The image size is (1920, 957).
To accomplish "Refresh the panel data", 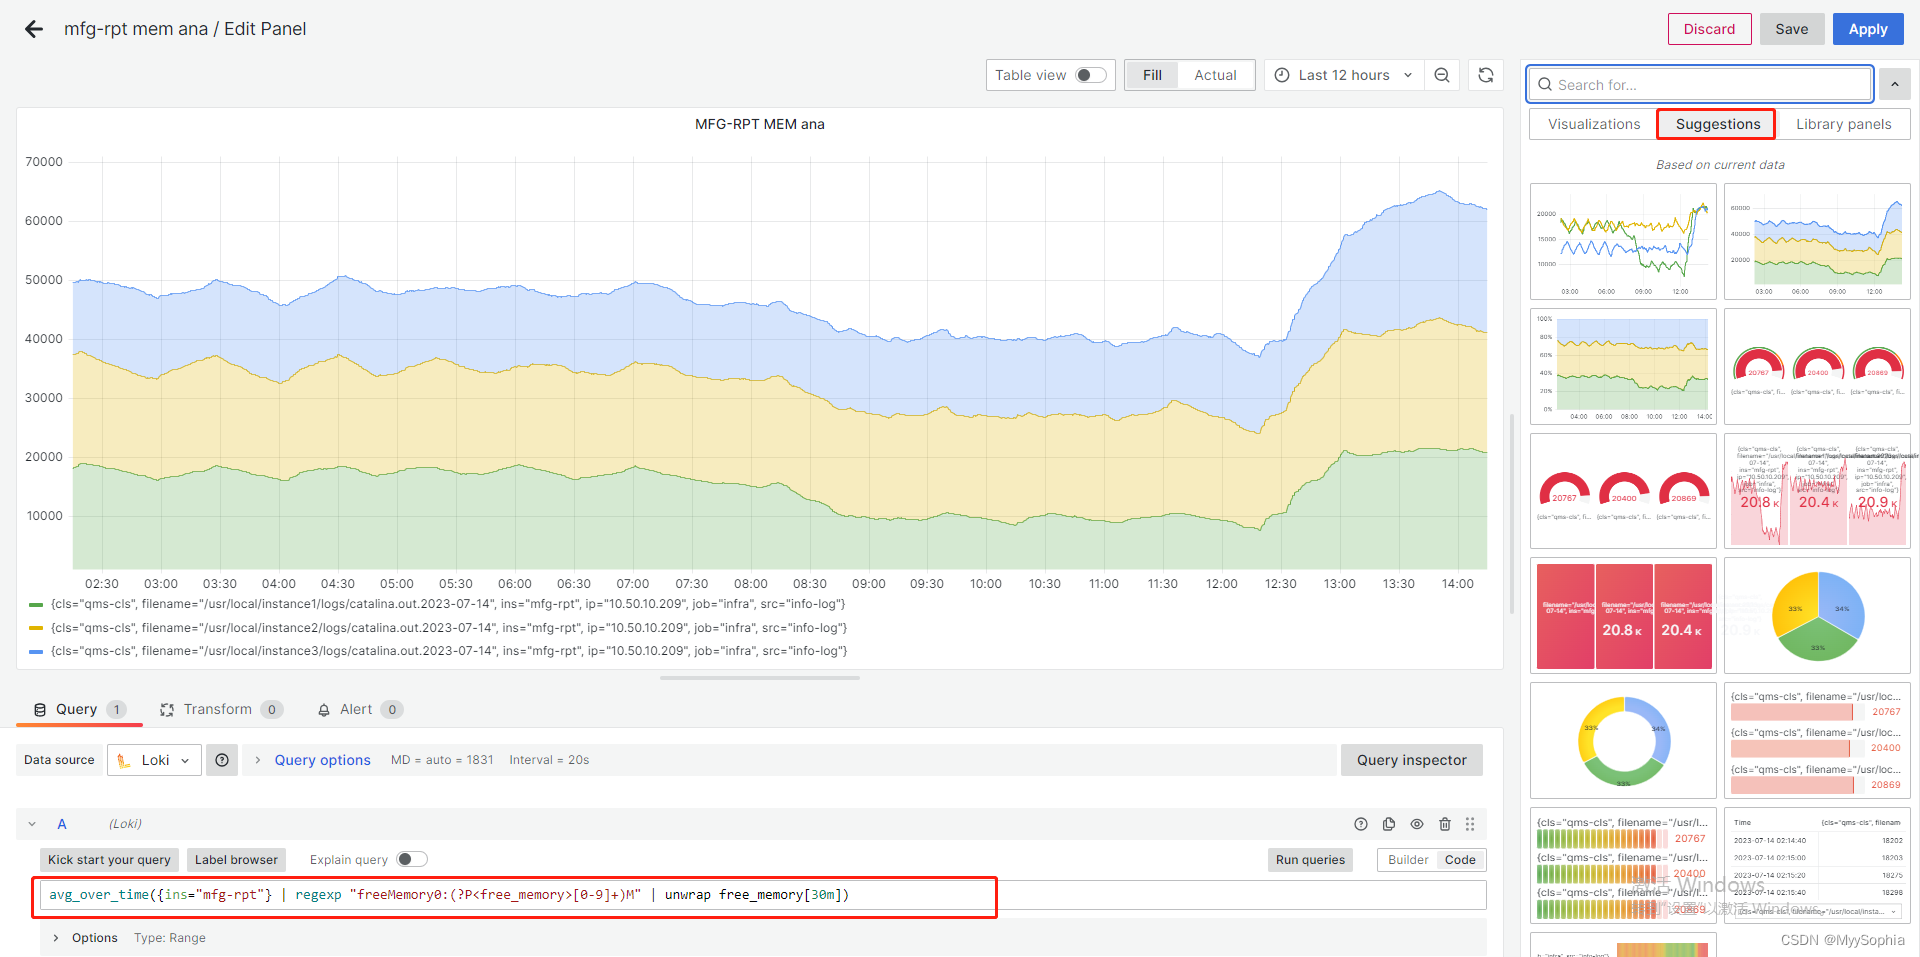I will pyautogui.click(x=1486, y=75).
